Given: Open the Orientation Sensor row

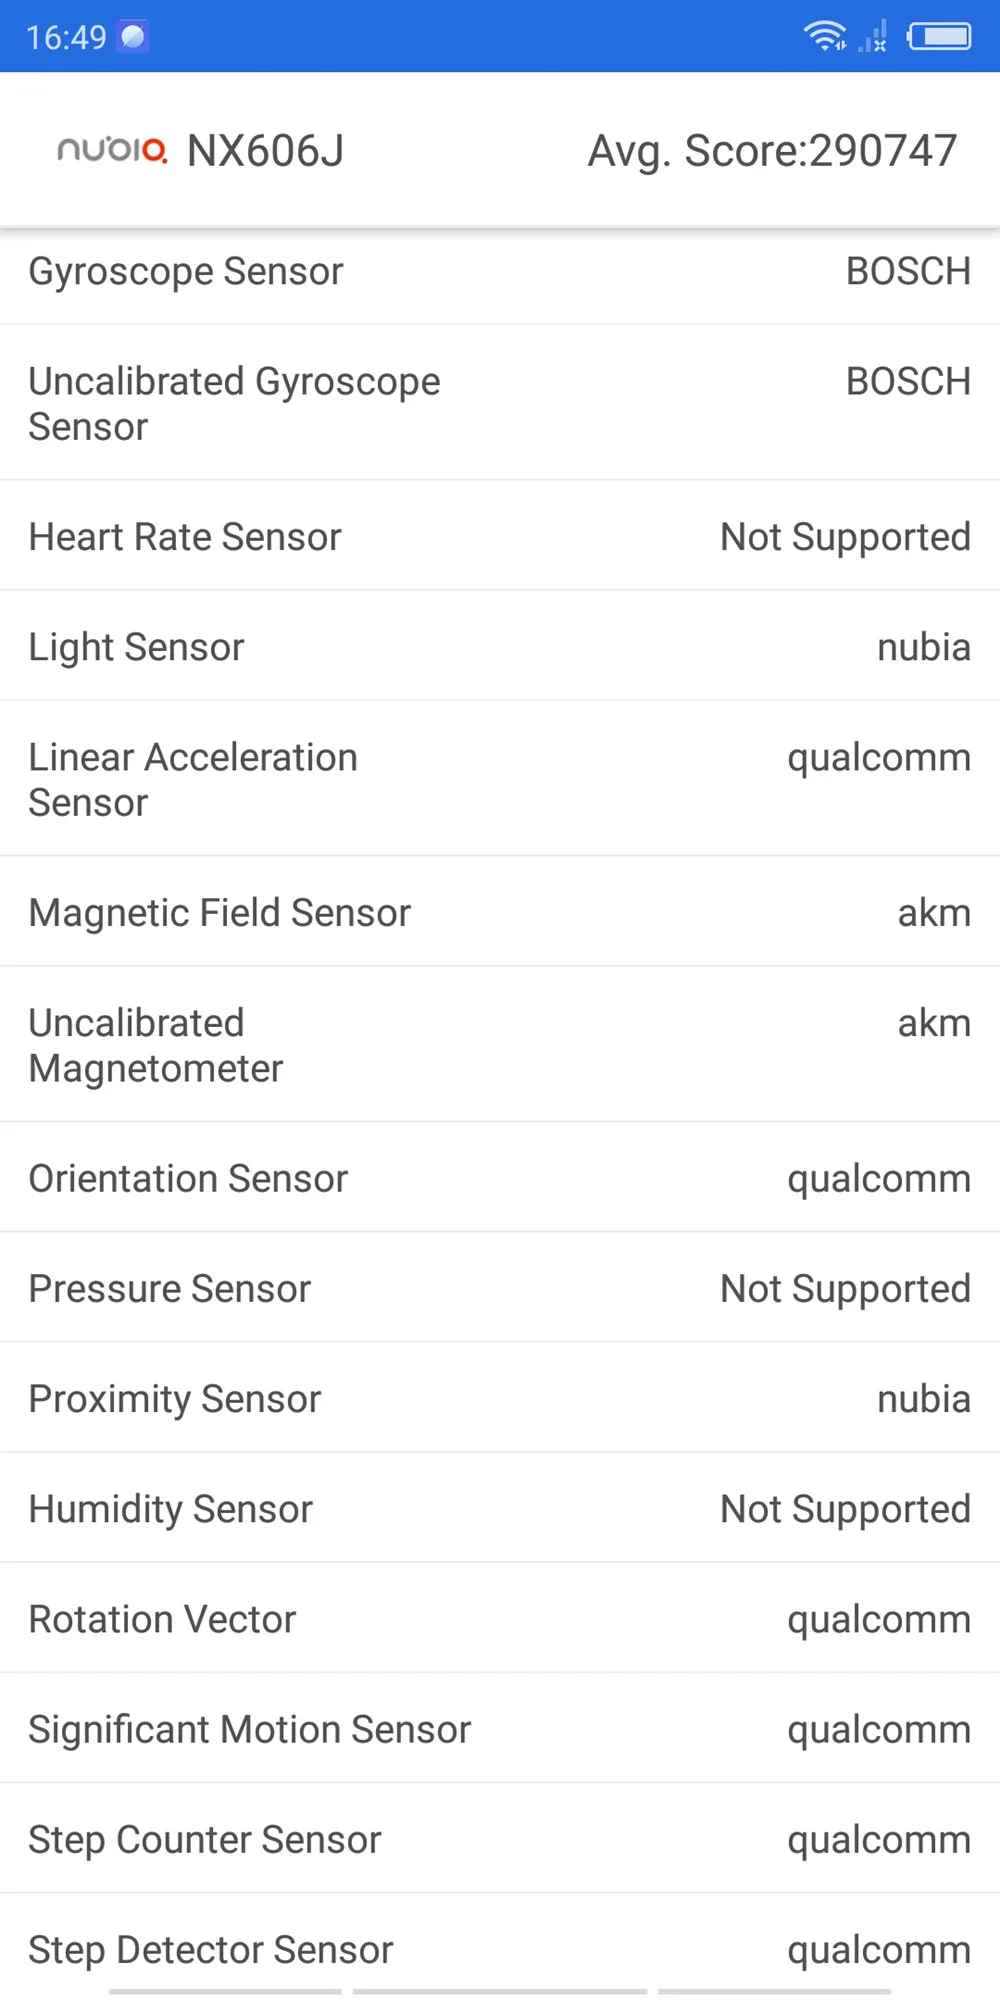Looking at the screenshot, I should point(500,1178).
